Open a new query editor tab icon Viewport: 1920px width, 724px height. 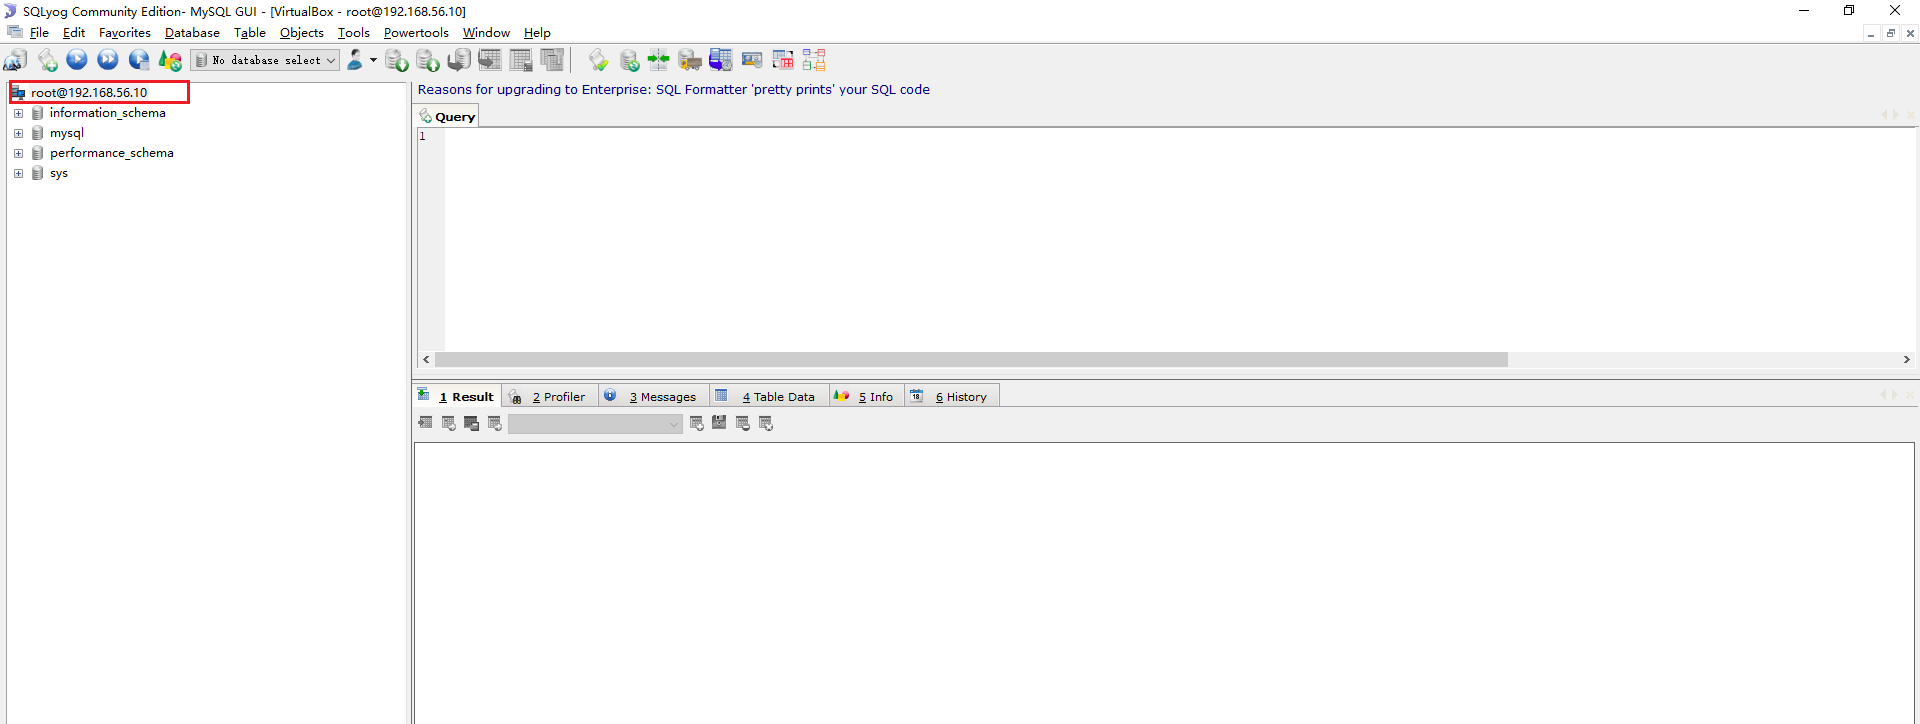[x=47, y=60]
